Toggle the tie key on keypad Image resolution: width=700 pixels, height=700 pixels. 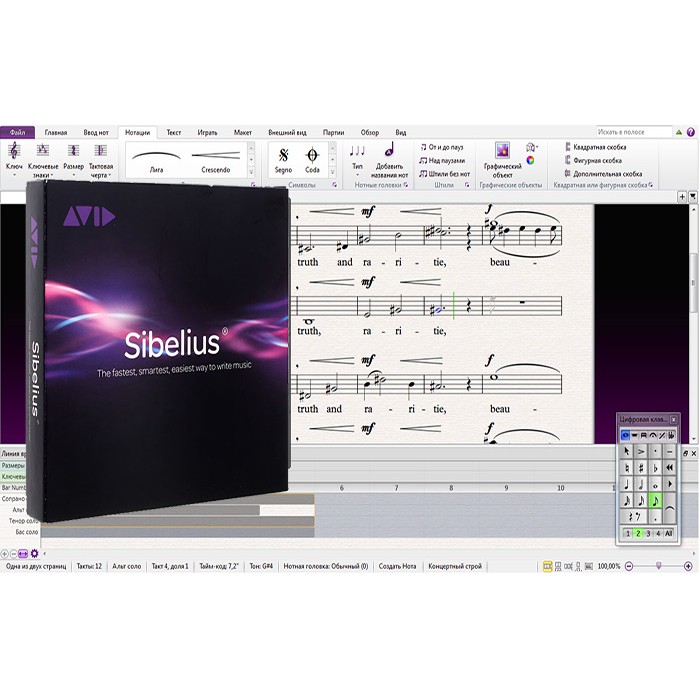669,508
